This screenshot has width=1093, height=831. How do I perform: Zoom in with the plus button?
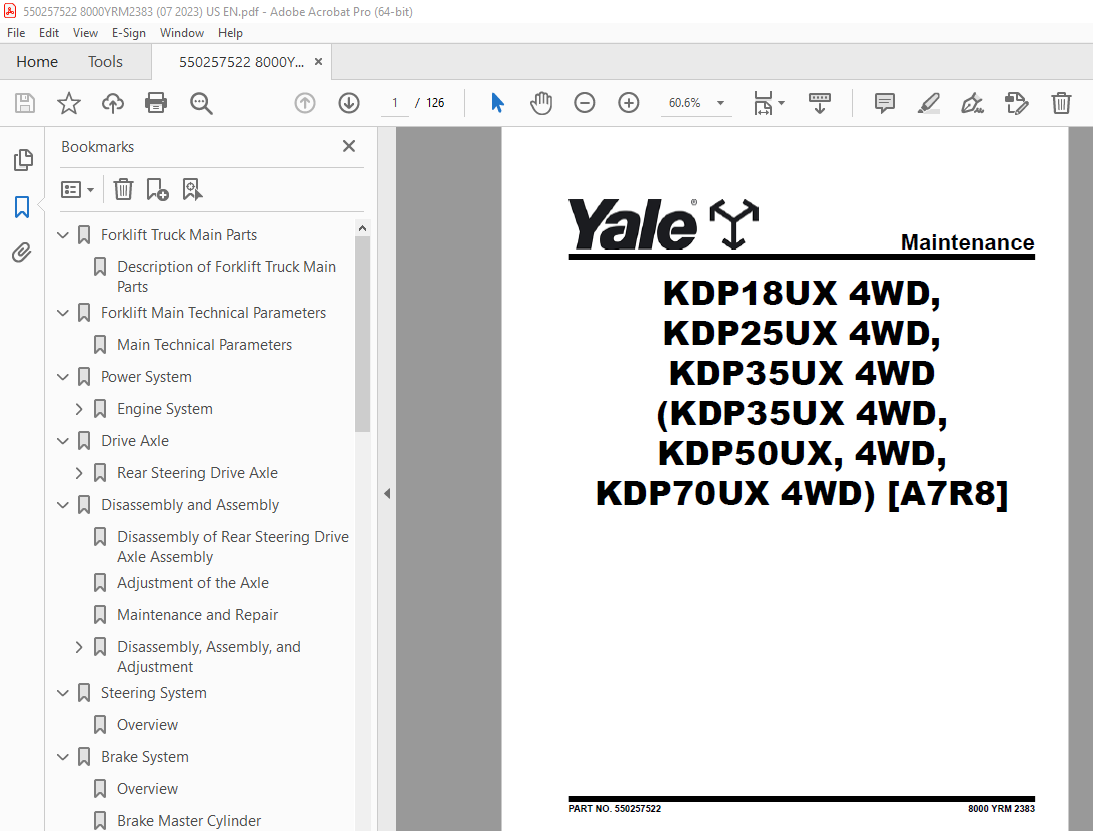(628, 103)
